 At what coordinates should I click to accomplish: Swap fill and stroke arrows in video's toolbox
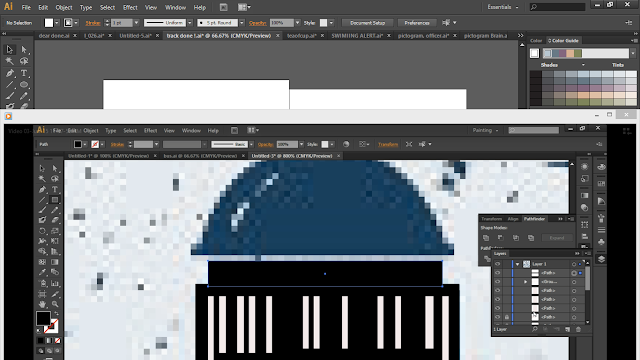point(57,313)
